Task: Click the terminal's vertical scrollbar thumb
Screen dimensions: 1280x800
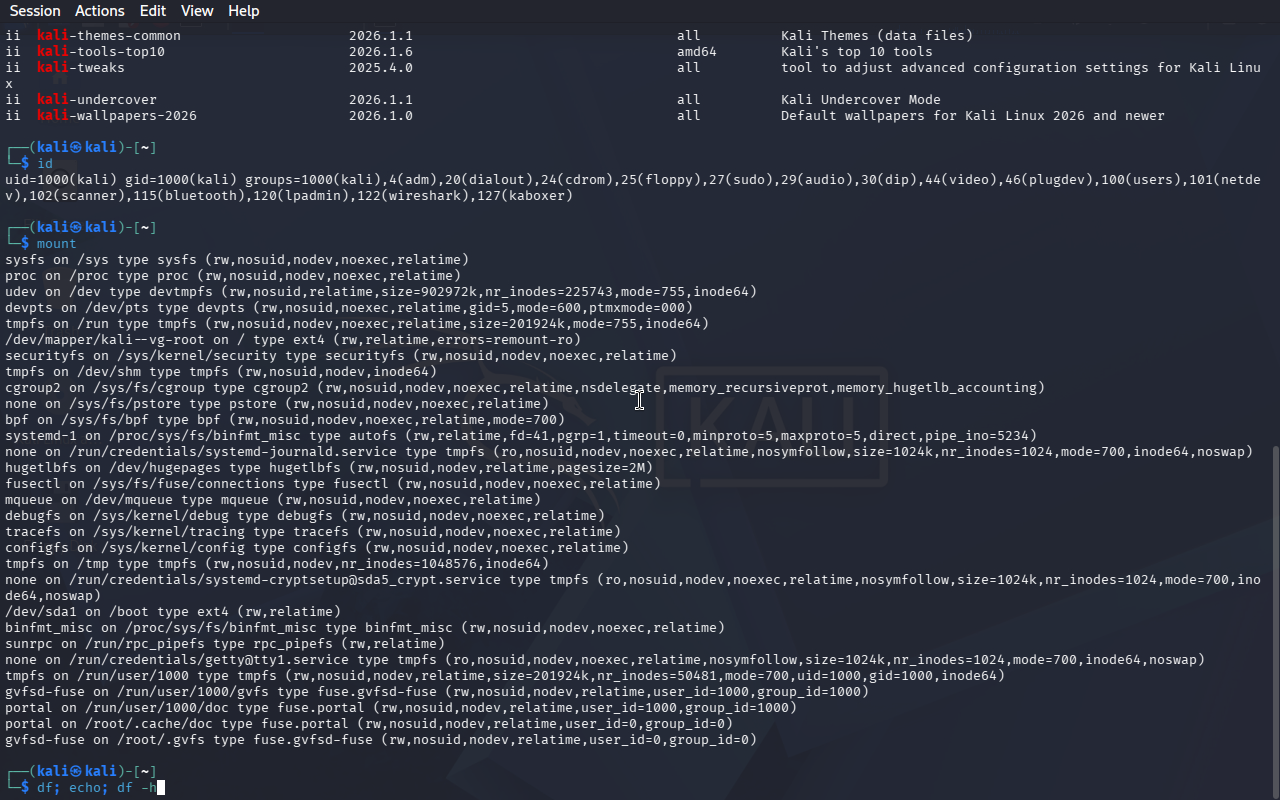Action: tap(1274, 620)
